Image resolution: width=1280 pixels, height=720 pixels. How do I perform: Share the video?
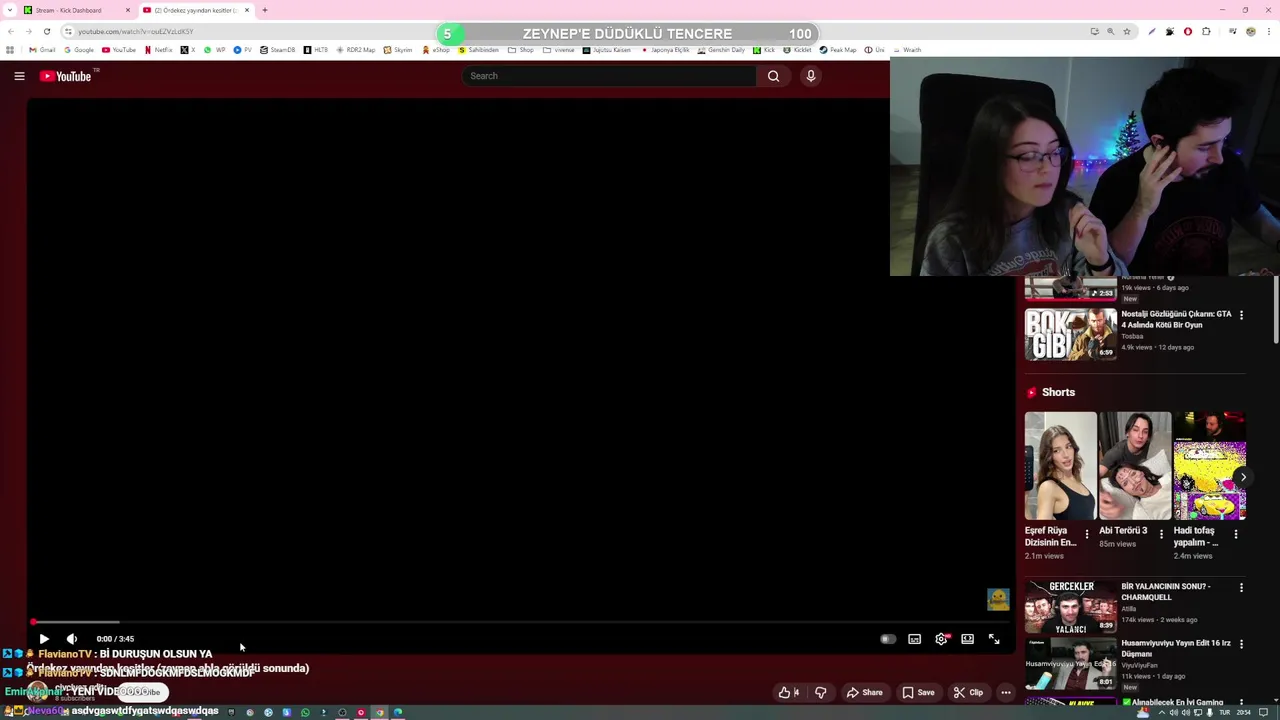864,692
